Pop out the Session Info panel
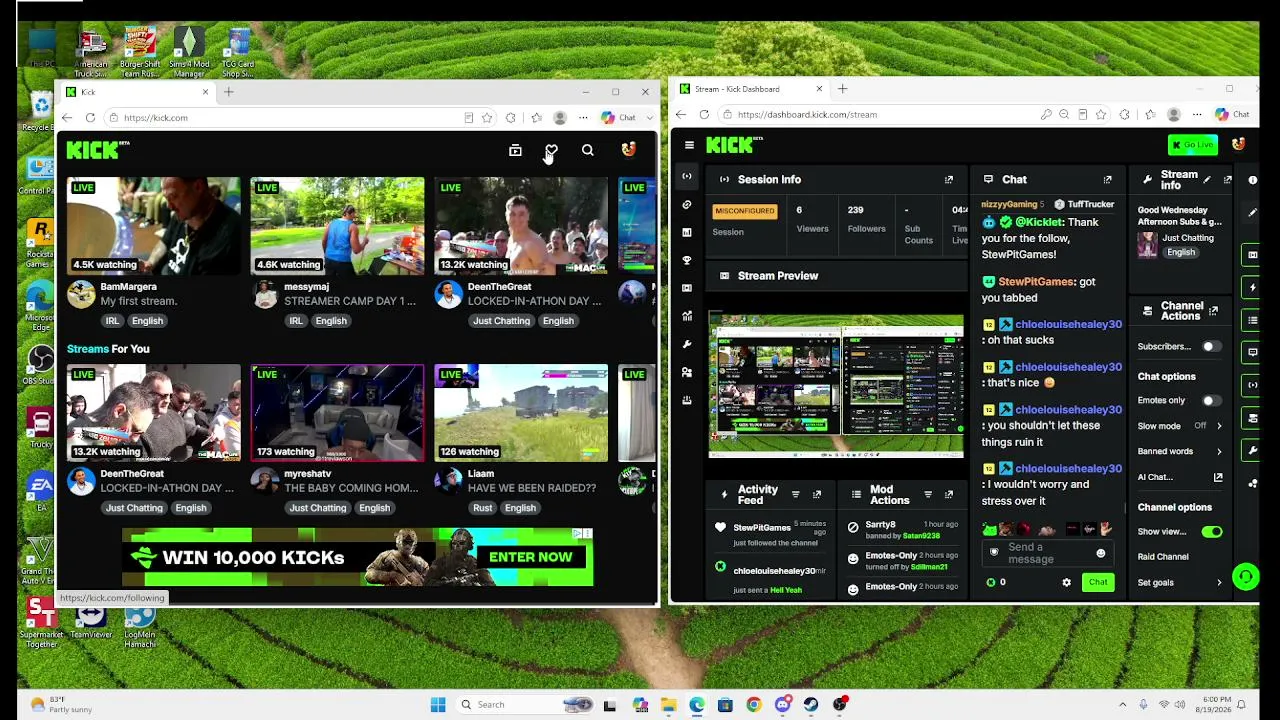 tap(949, 180)
